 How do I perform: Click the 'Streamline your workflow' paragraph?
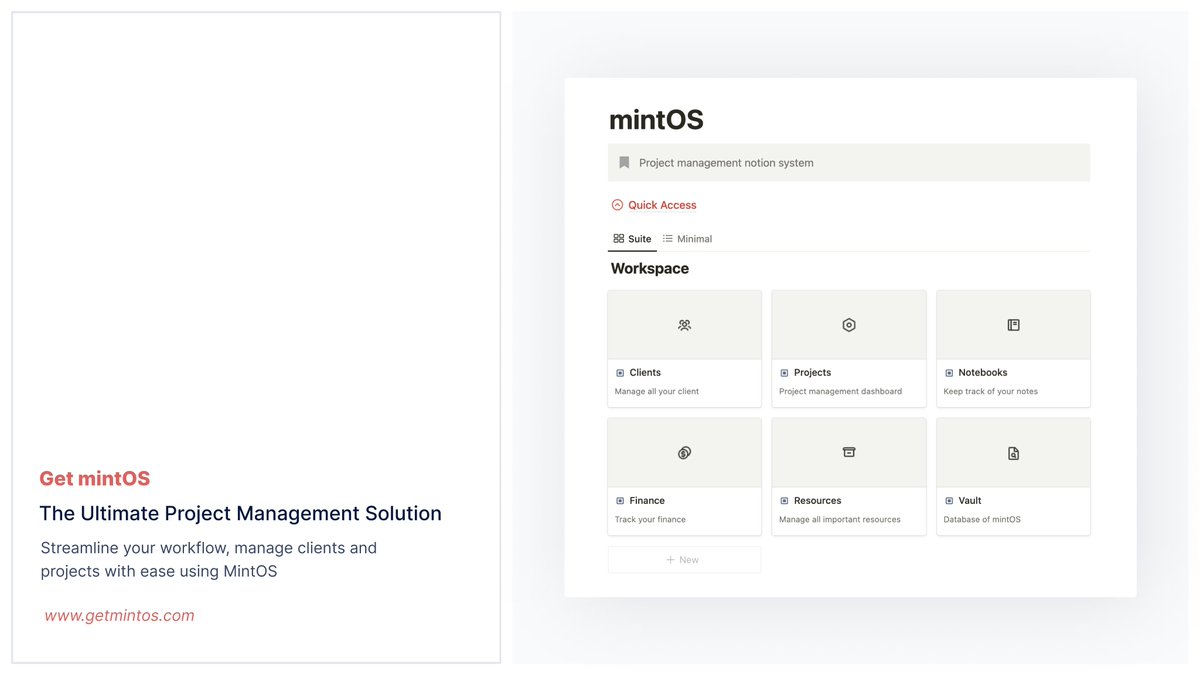(x=209, y=560)
